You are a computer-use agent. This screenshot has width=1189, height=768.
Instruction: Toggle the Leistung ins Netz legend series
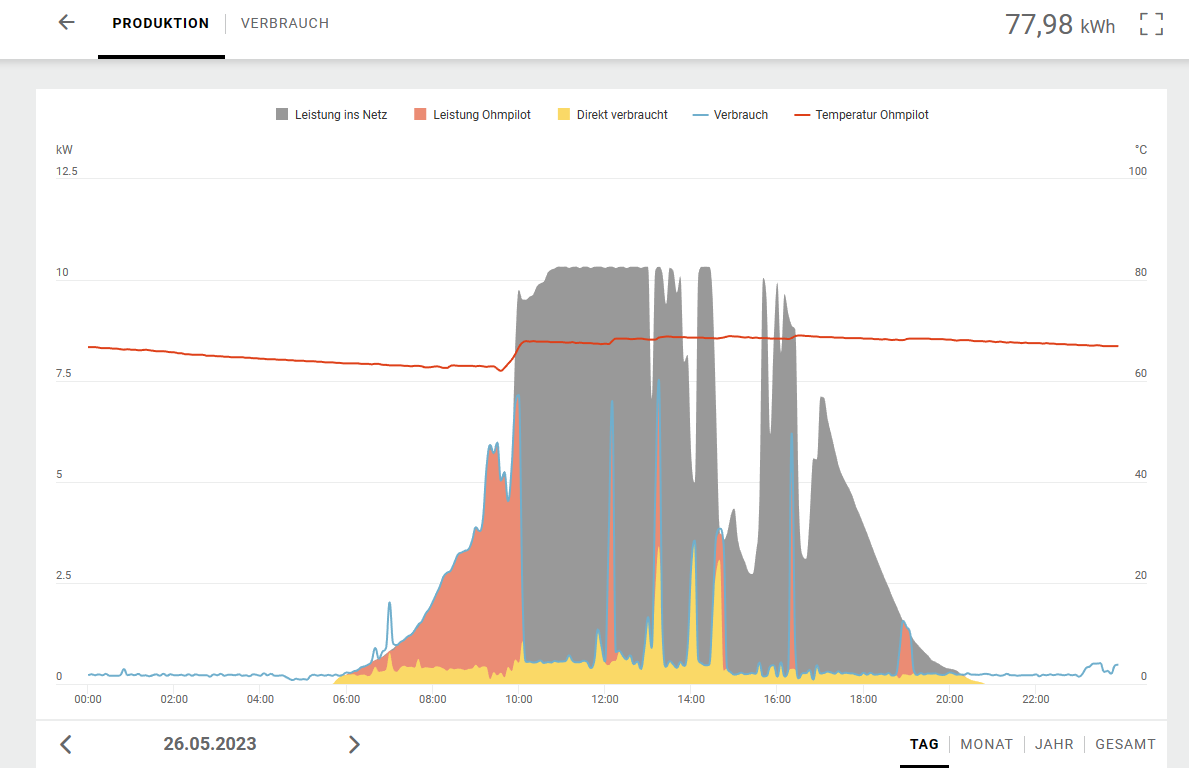[331, 114]
